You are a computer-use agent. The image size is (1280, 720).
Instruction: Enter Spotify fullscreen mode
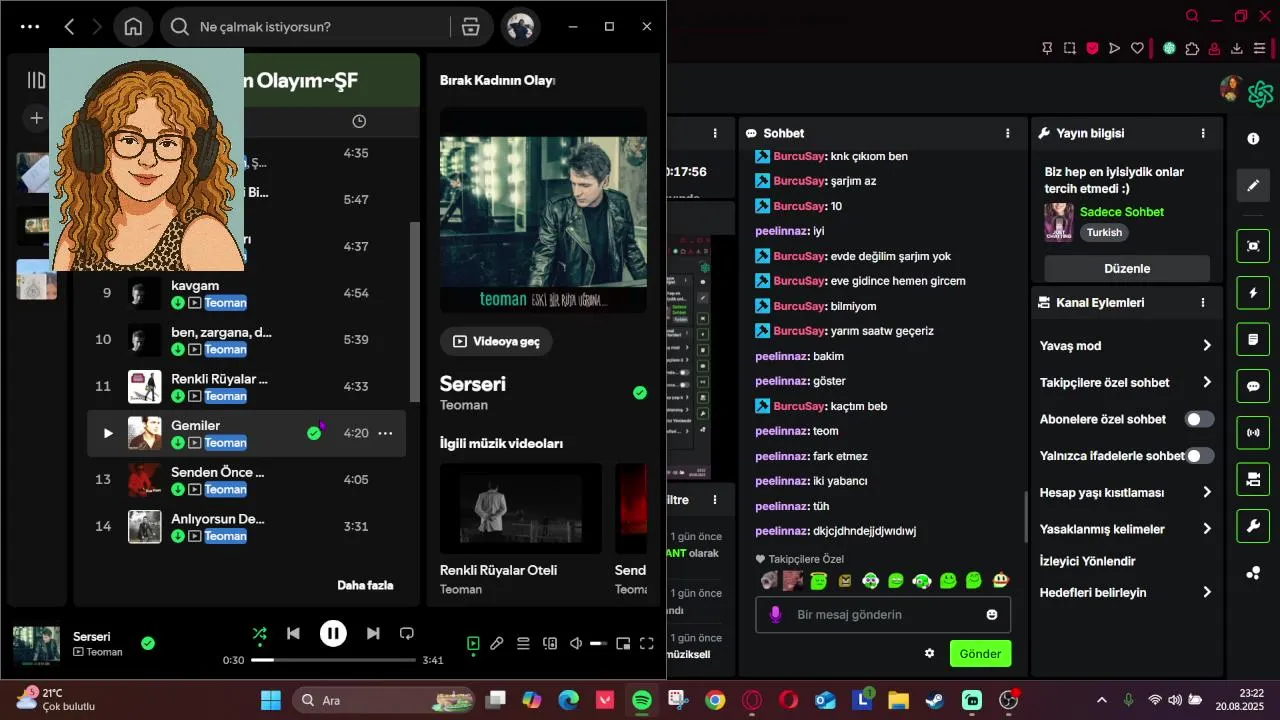tap(647, 643)
